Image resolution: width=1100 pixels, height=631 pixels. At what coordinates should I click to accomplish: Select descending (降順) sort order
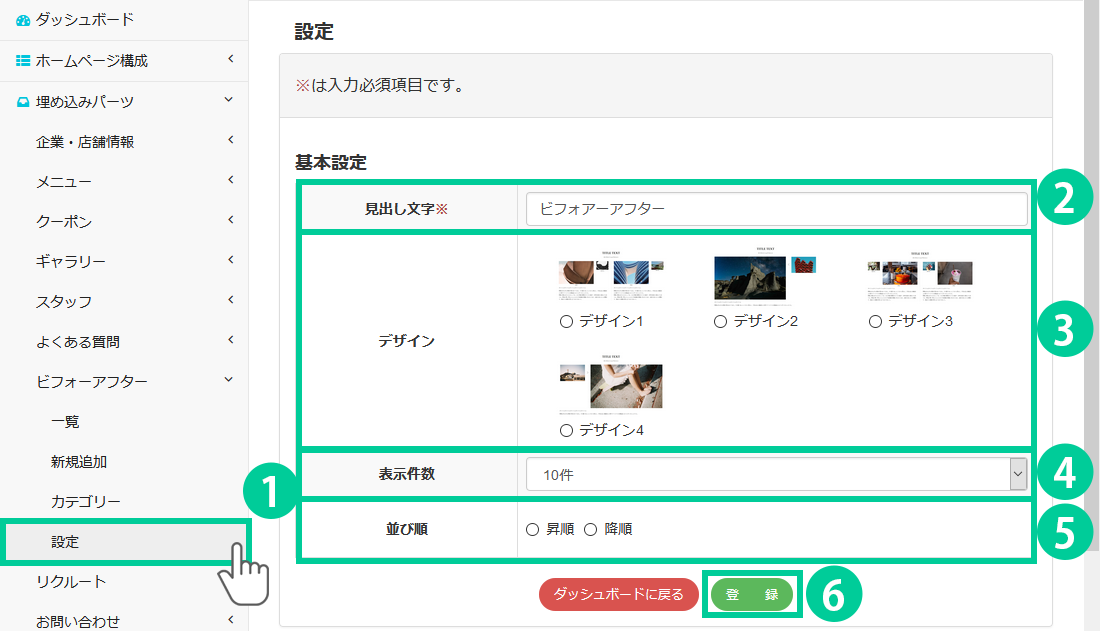tap(590, 529)
